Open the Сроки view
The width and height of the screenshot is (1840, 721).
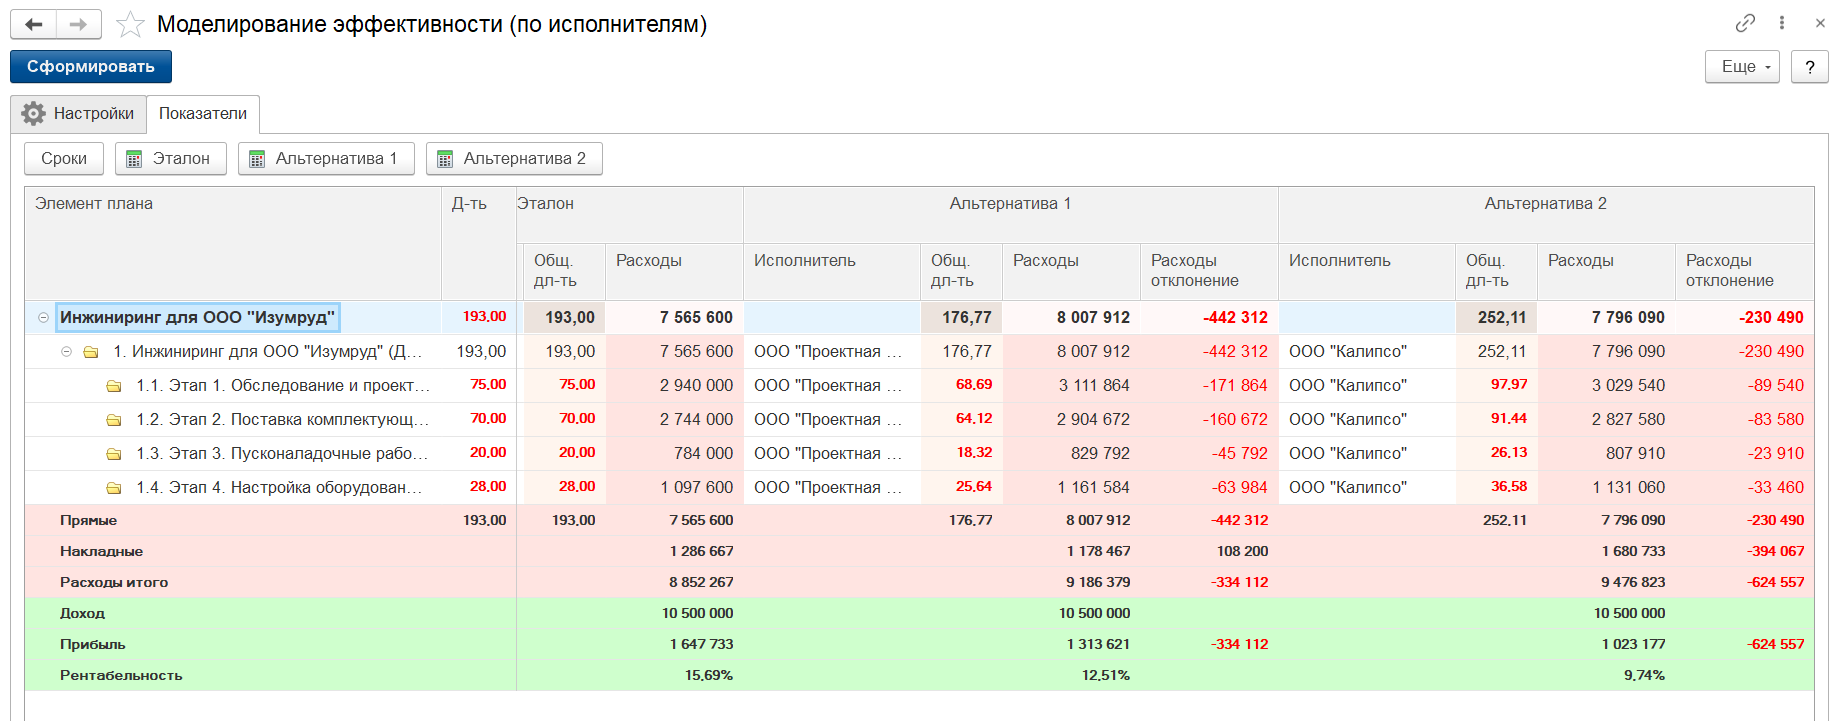click(x=64, y=159)
